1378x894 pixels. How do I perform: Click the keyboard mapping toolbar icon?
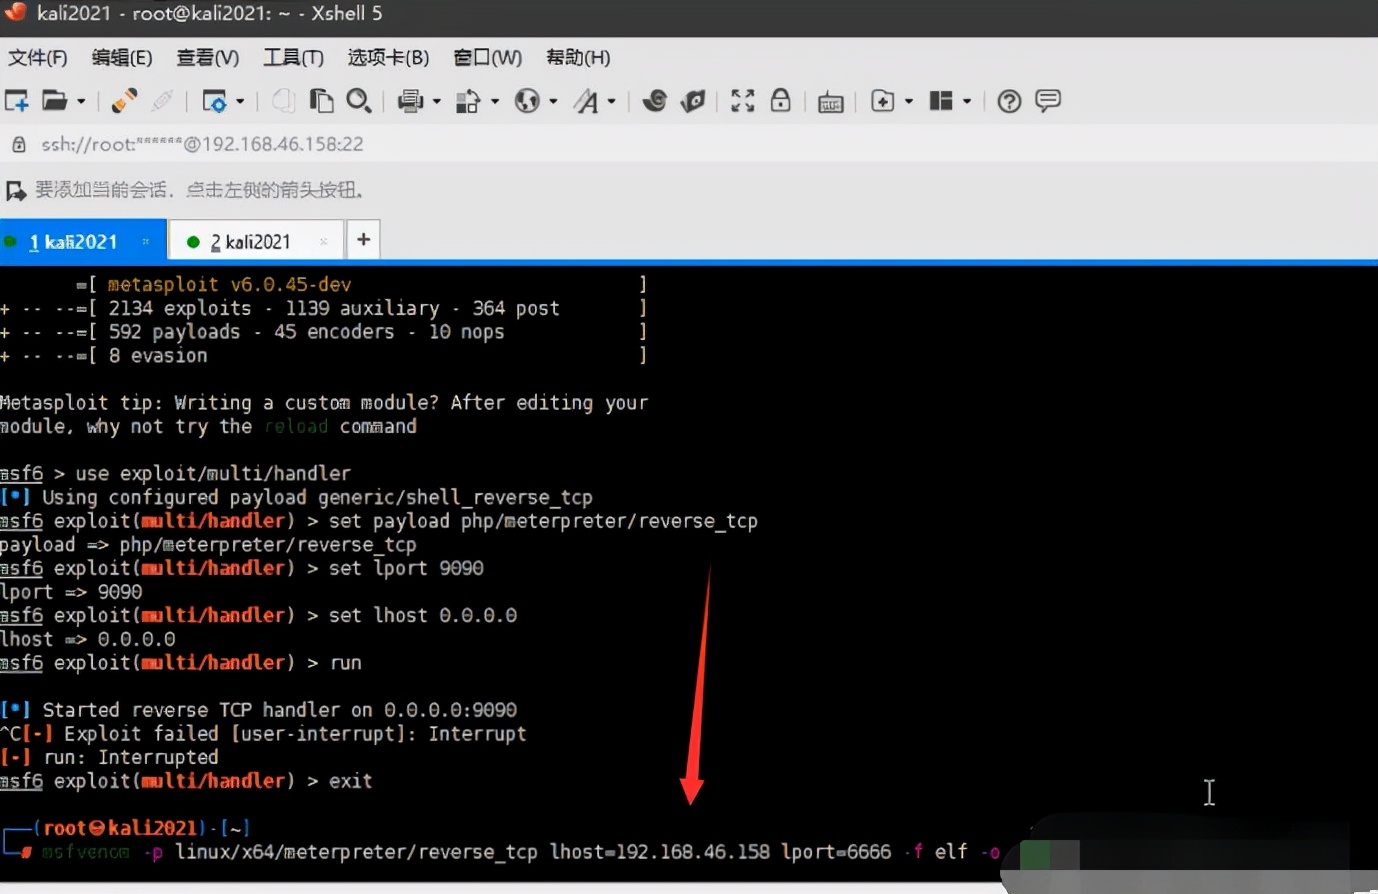[830, 101]
